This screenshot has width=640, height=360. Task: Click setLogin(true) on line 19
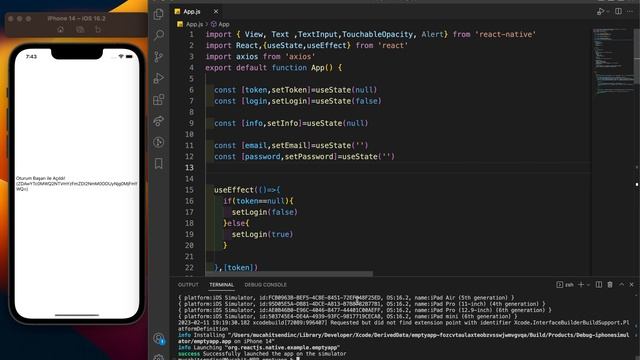click(x=262, y=234)
